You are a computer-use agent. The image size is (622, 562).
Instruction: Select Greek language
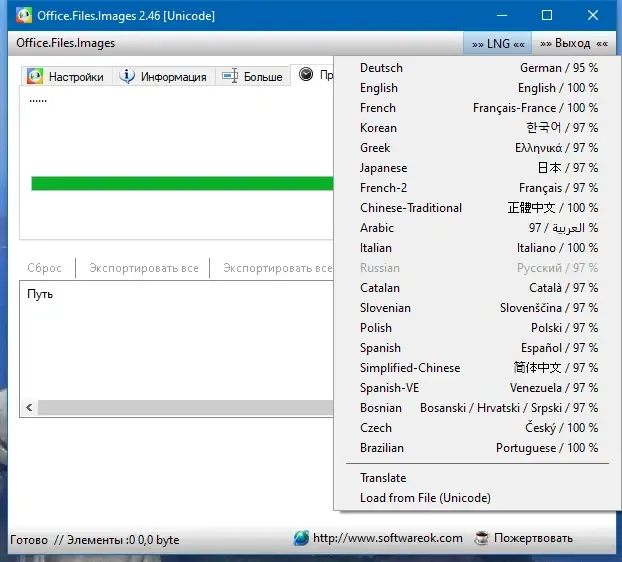pyautogui.click(x=478, y=148)
